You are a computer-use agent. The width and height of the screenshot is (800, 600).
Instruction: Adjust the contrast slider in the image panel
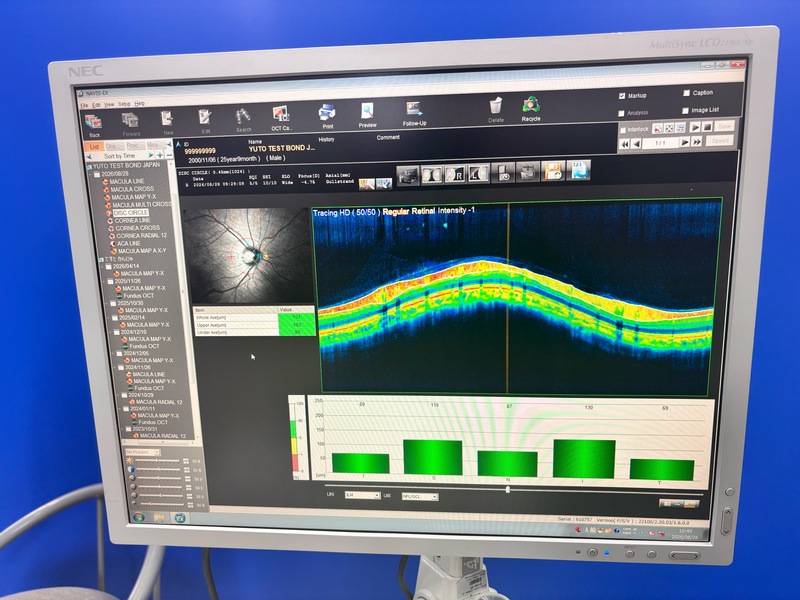159,470
